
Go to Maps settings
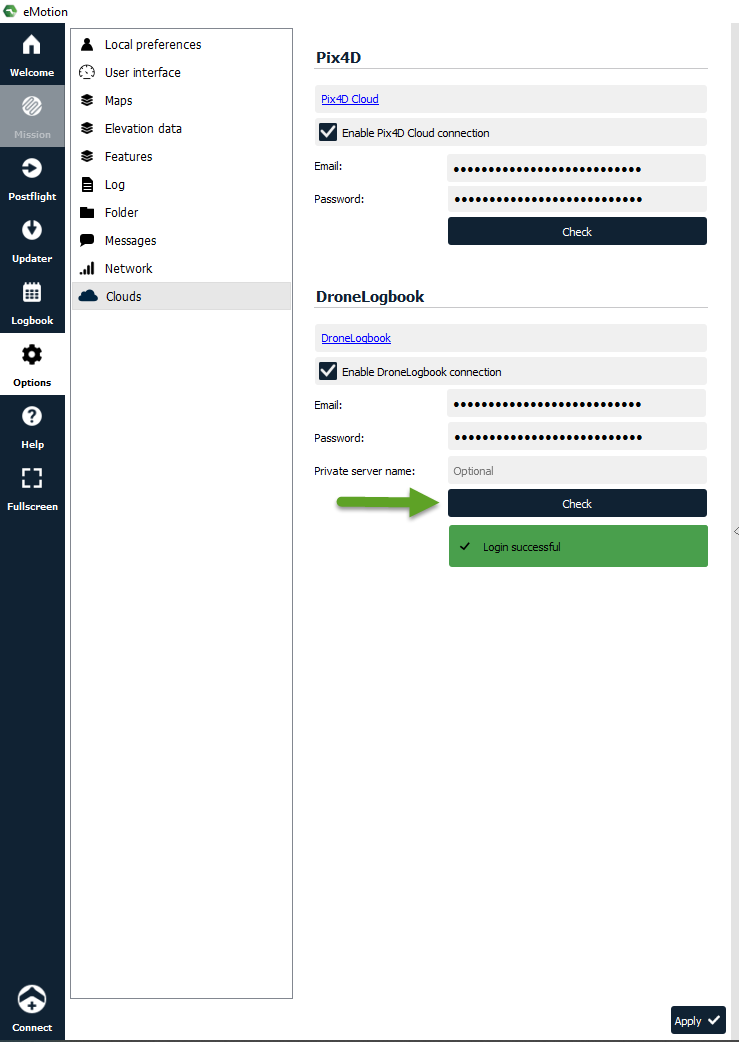pyautogui.click(x=181, y=100)
